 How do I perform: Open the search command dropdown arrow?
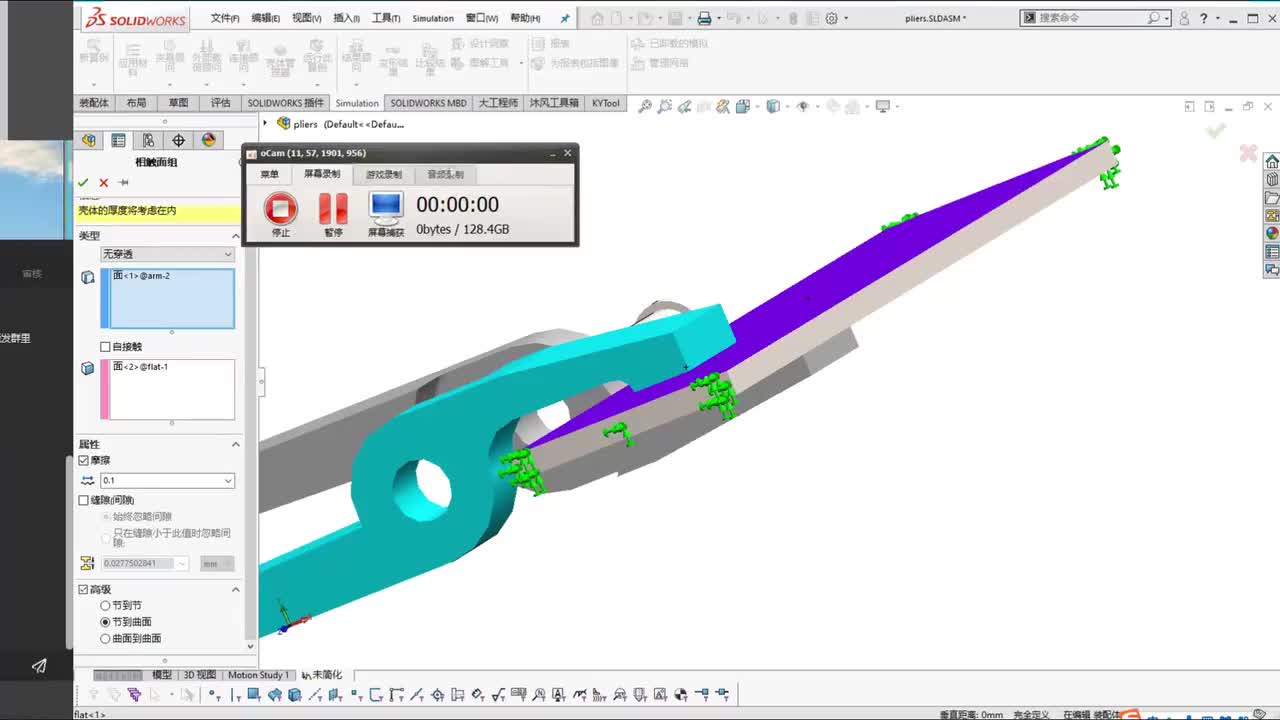(1168, 18)
